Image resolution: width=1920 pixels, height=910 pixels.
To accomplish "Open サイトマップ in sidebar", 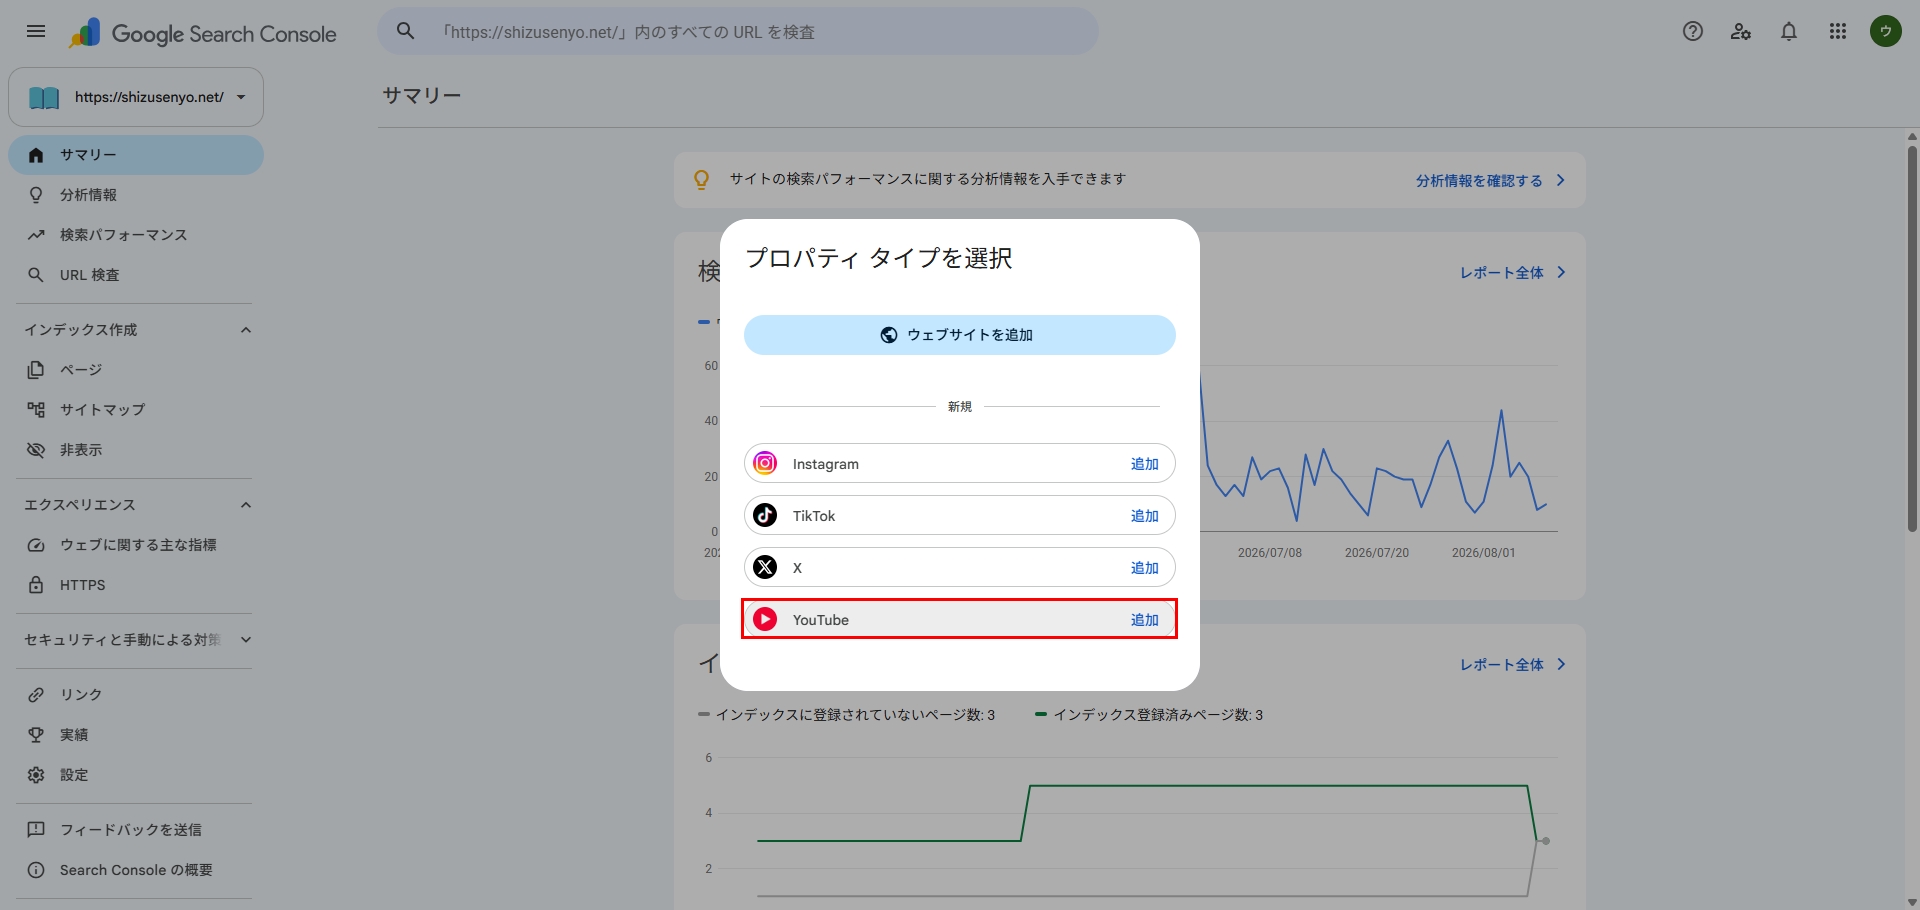I will point(136,410).
